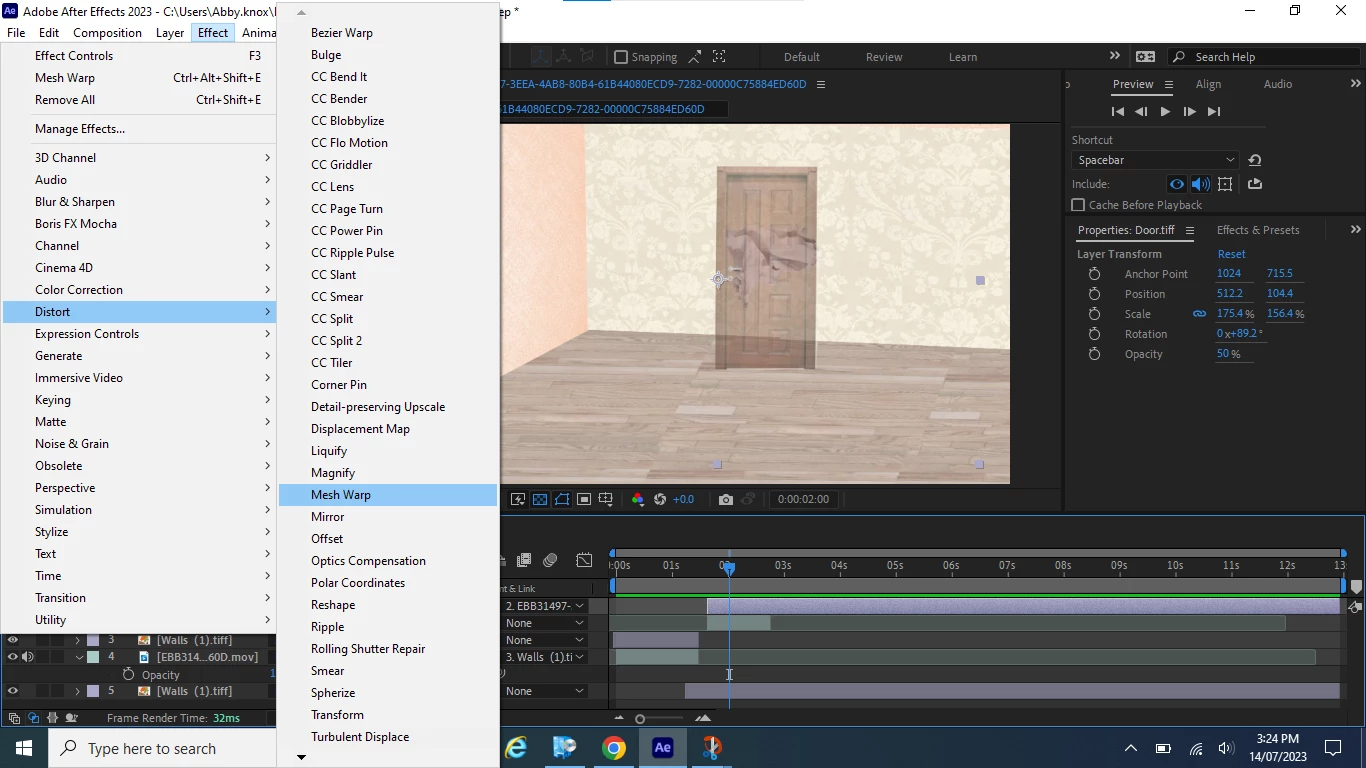Screen dimensions: 1366x768
Task: Open the Preview panel menu icon
Action: click(x=1169, y=85)
